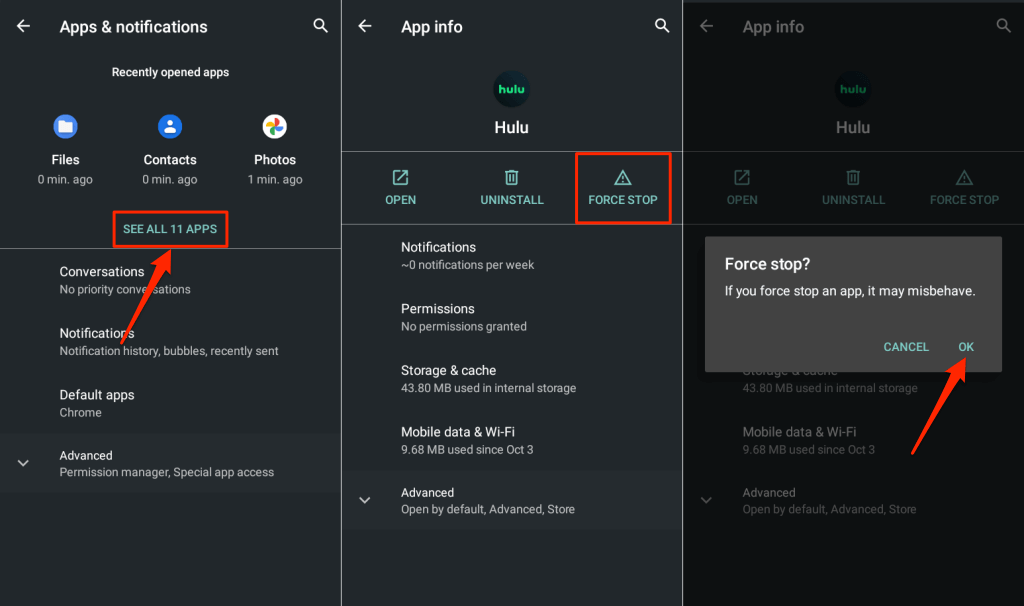Tap the back arrow on App info
Image resolution: width=1024 pixels, height=606 pixels.
365,26
